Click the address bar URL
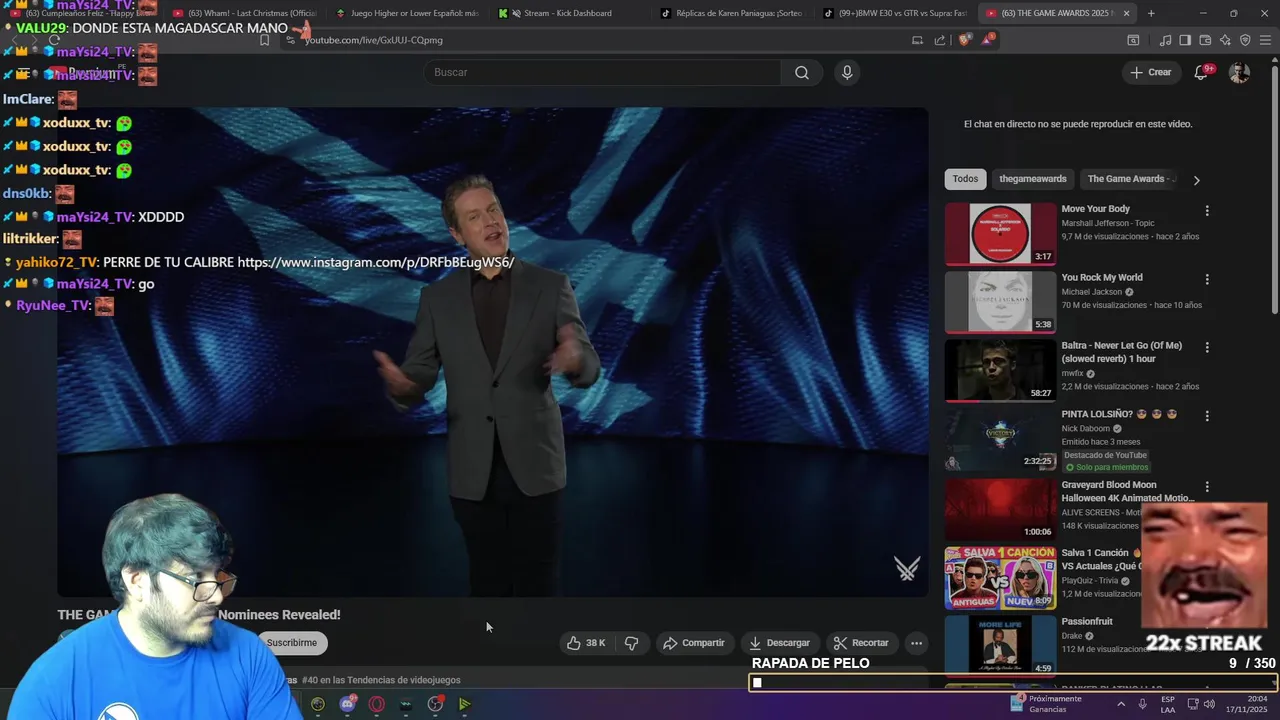Viewport: 1280px width, 720px height. [x=373, y=40]
